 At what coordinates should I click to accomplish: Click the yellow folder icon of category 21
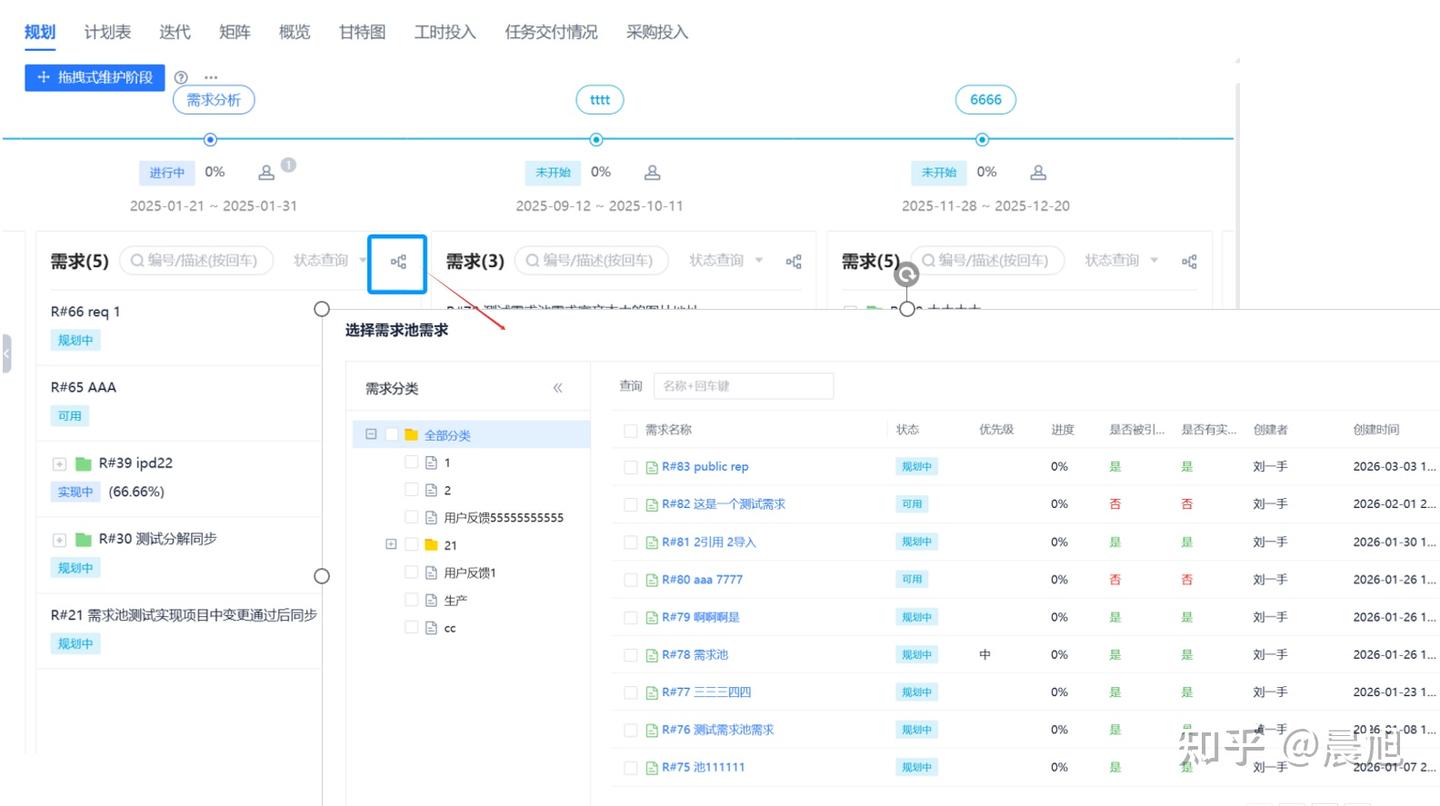[x=431, y=545]
